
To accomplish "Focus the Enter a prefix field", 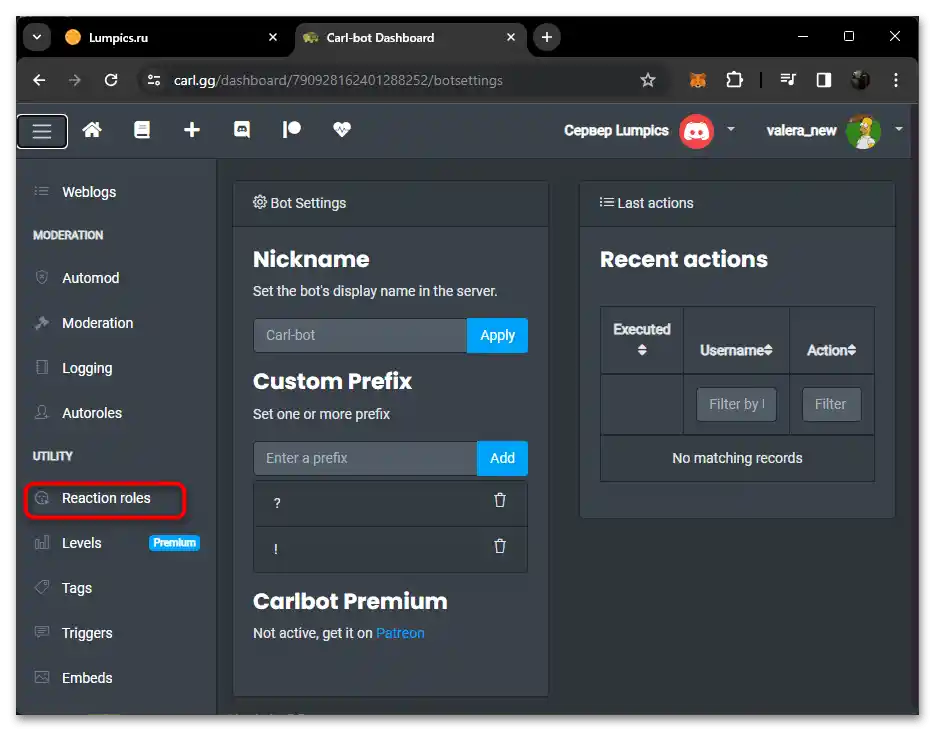I will pyautogui.click(x=366, y=458).
